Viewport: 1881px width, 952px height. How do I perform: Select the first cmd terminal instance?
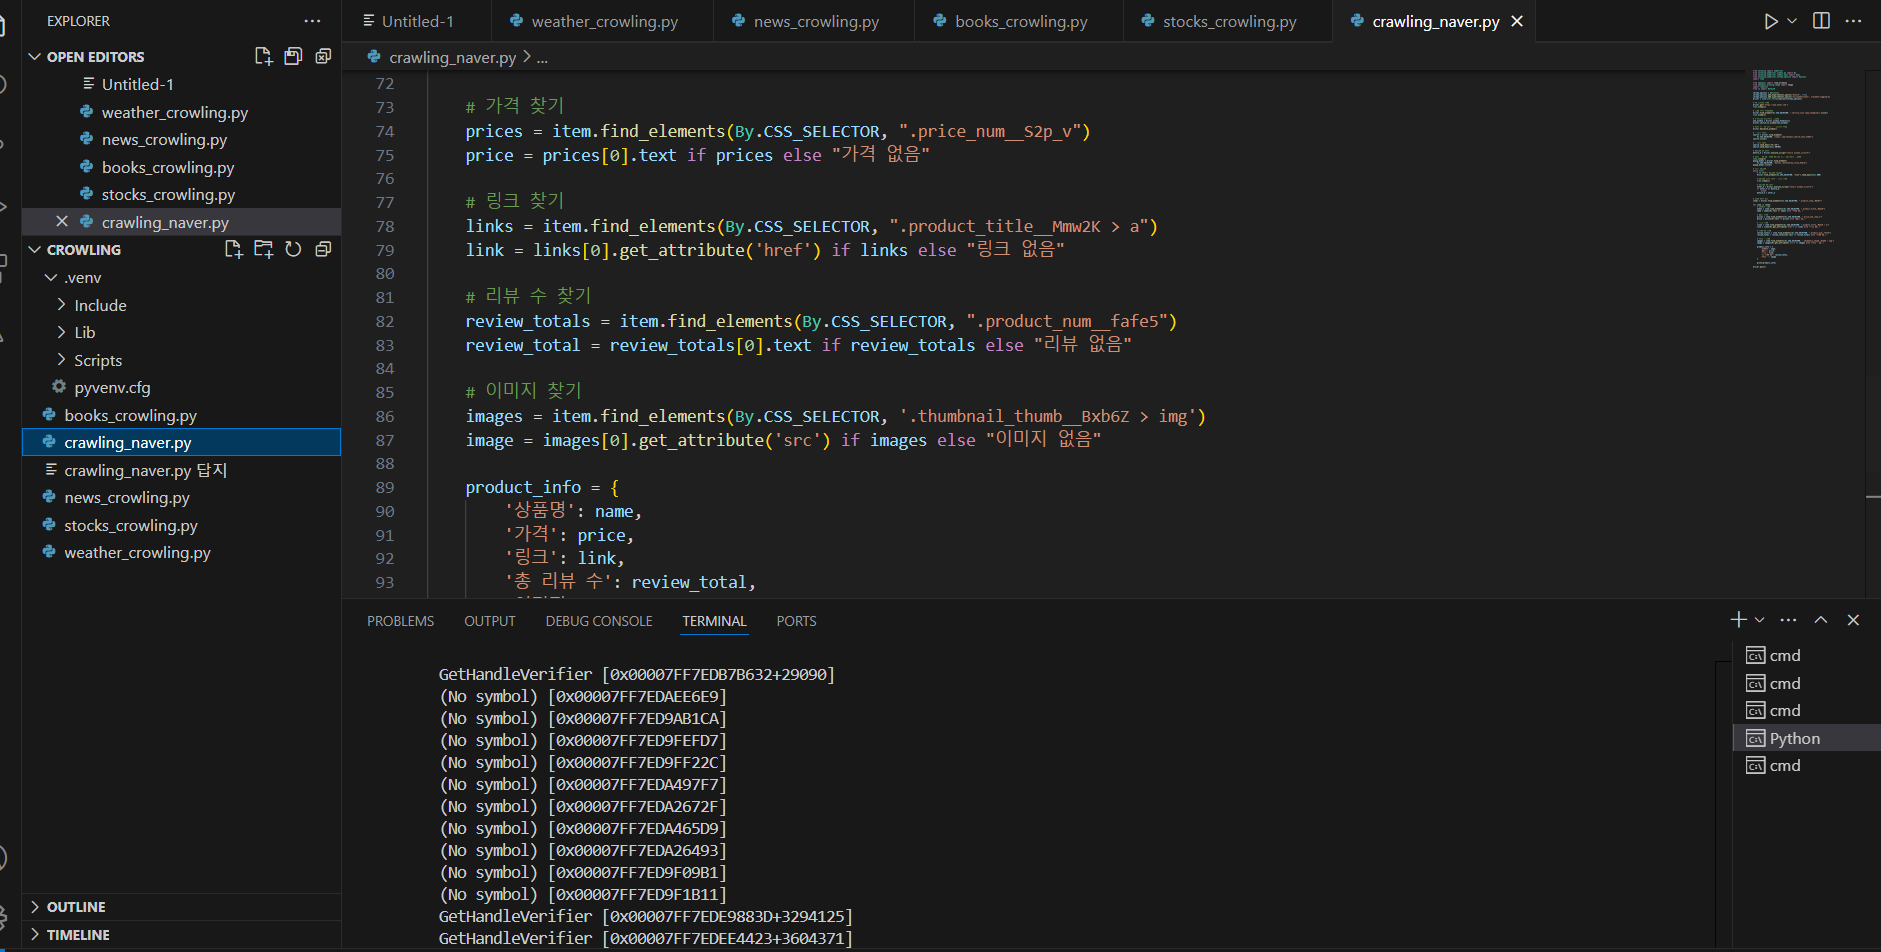pyautogui.click(x=1806, y=656)
